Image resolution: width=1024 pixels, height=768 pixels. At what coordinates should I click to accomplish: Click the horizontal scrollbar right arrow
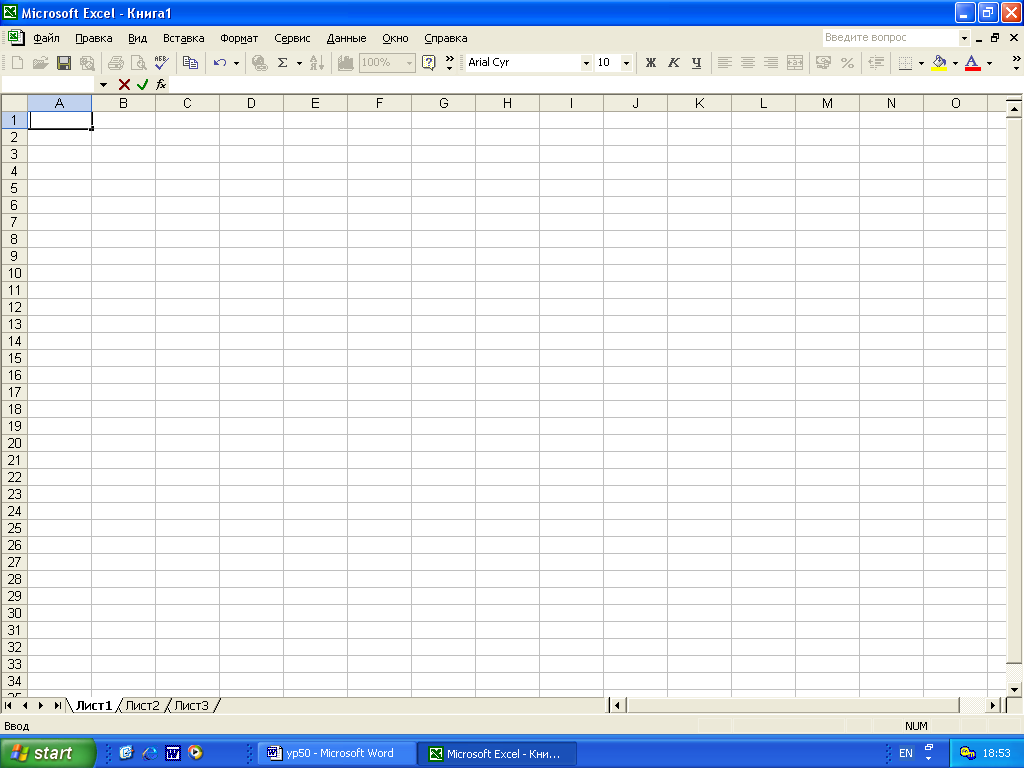tap(993, 705)
